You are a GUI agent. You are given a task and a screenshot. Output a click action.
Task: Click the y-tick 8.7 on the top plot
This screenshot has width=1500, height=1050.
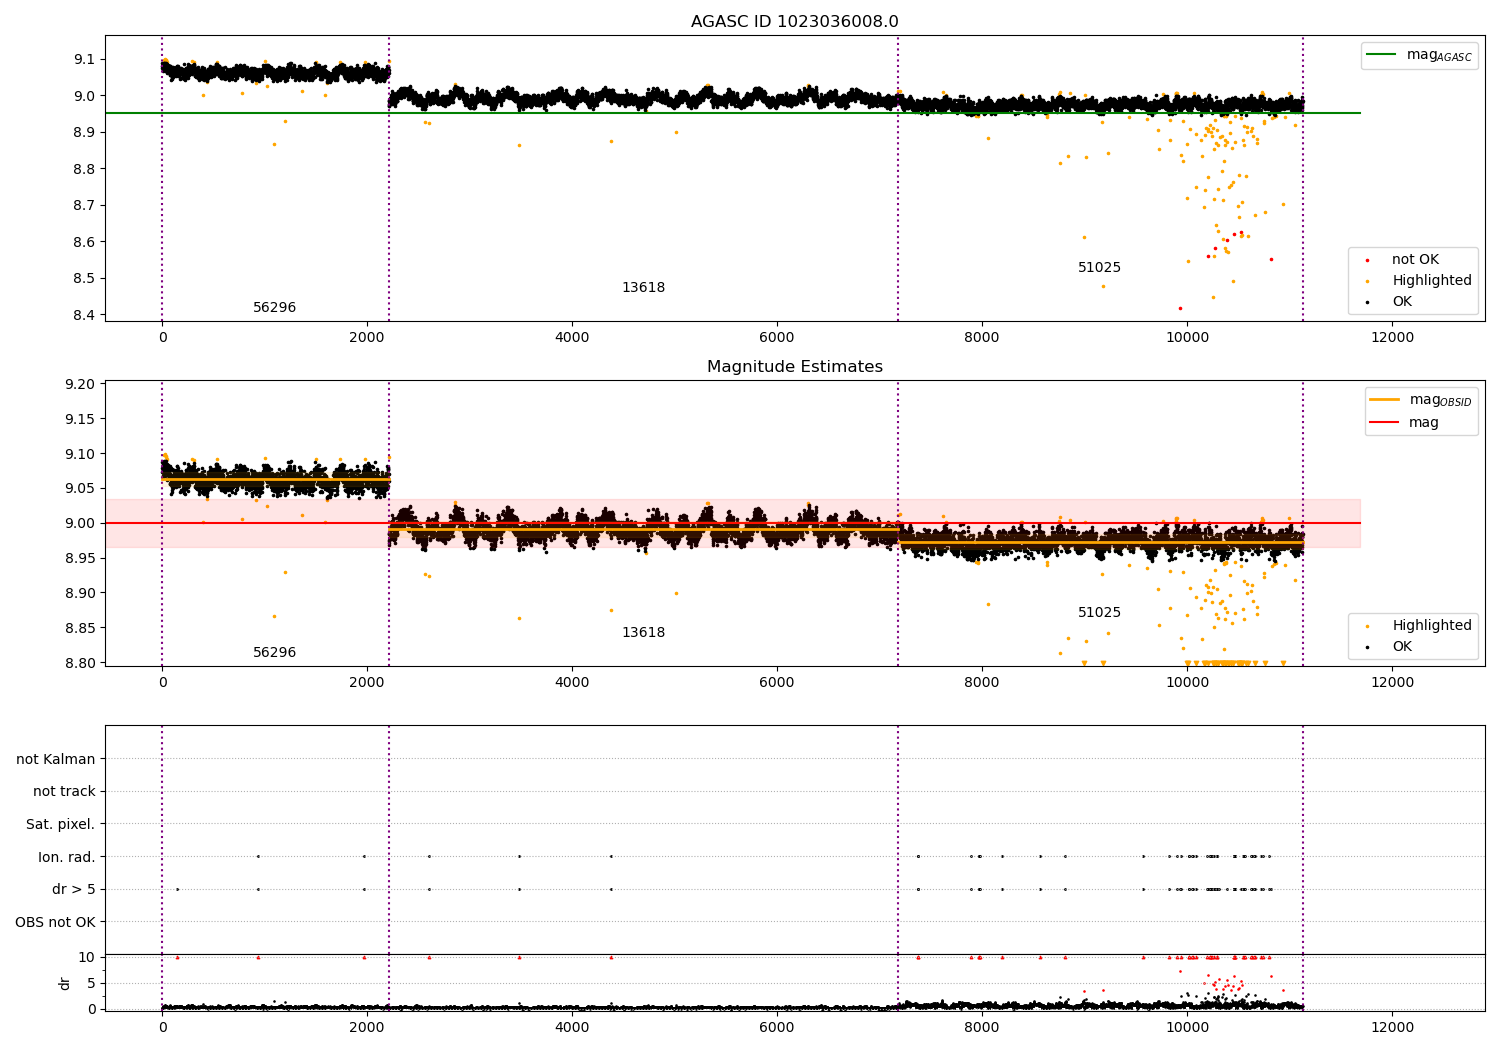[x=85, y=205]
